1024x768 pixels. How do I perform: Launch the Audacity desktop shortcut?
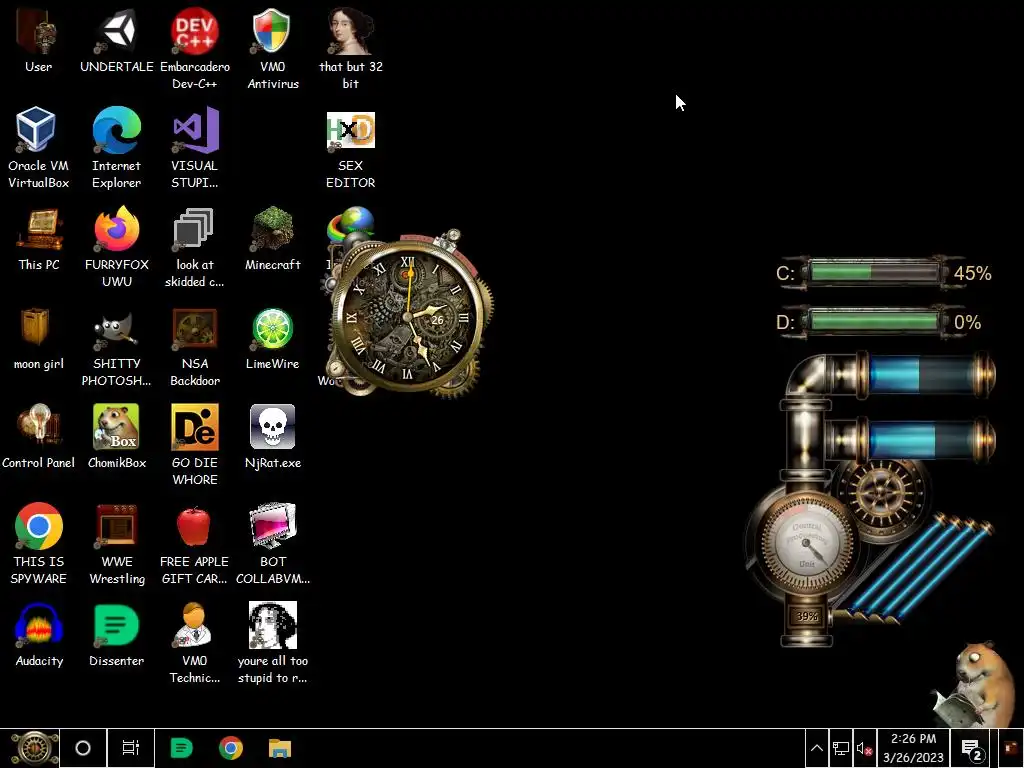pyautogui.click(x=39, y=635)
